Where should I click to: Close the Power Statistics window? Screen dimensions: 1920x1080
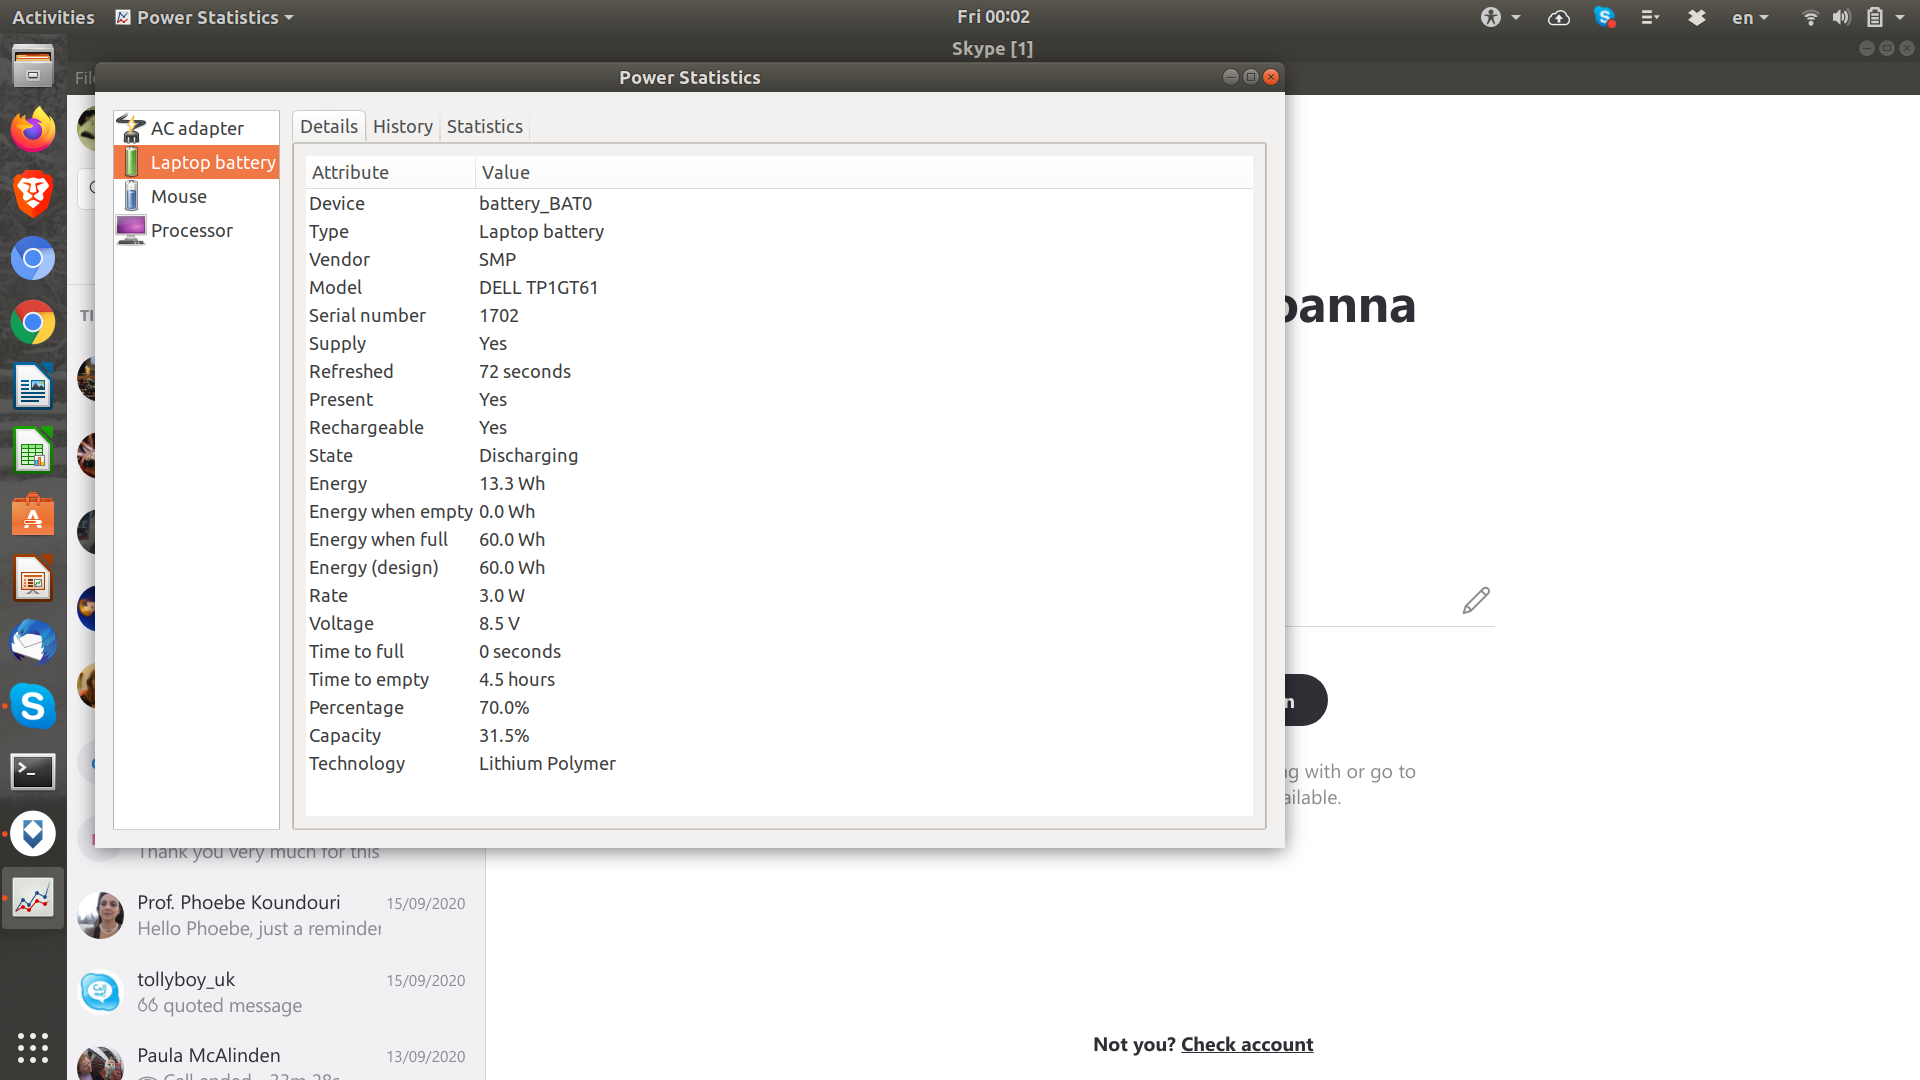[x=1271, y=77]
